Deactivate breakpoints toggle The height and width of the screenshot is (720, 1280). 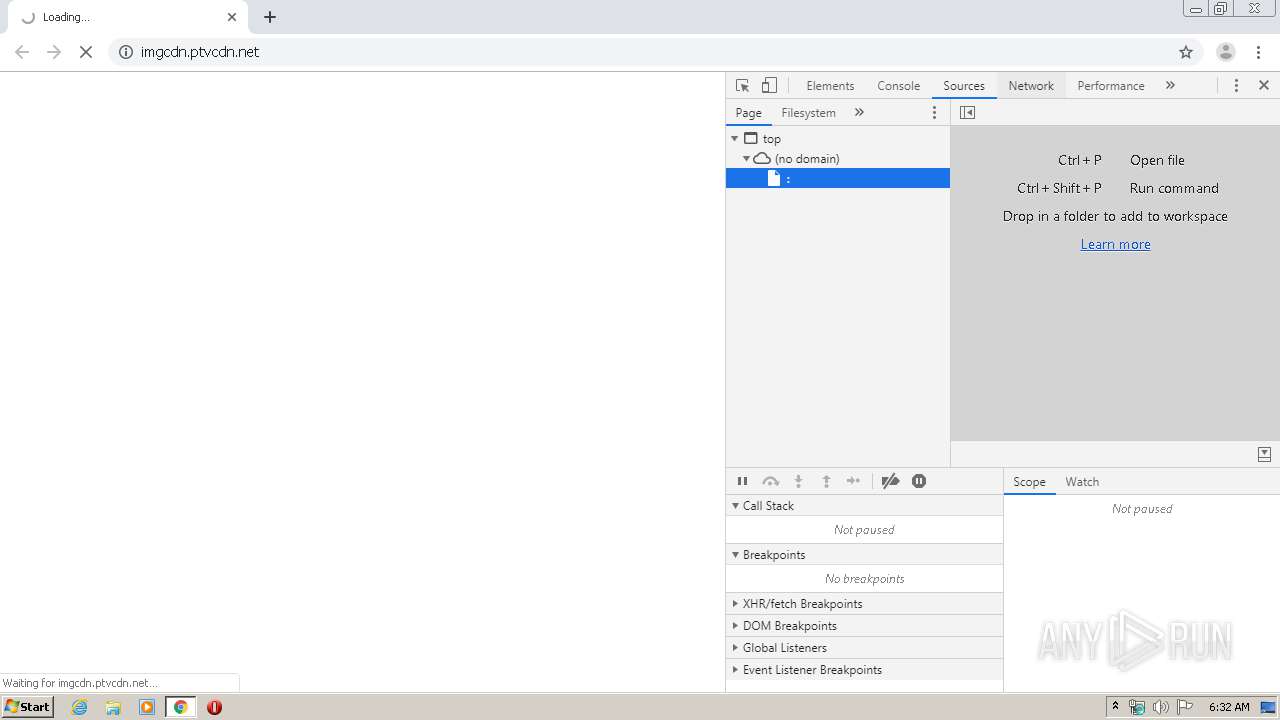pos(890,481)
